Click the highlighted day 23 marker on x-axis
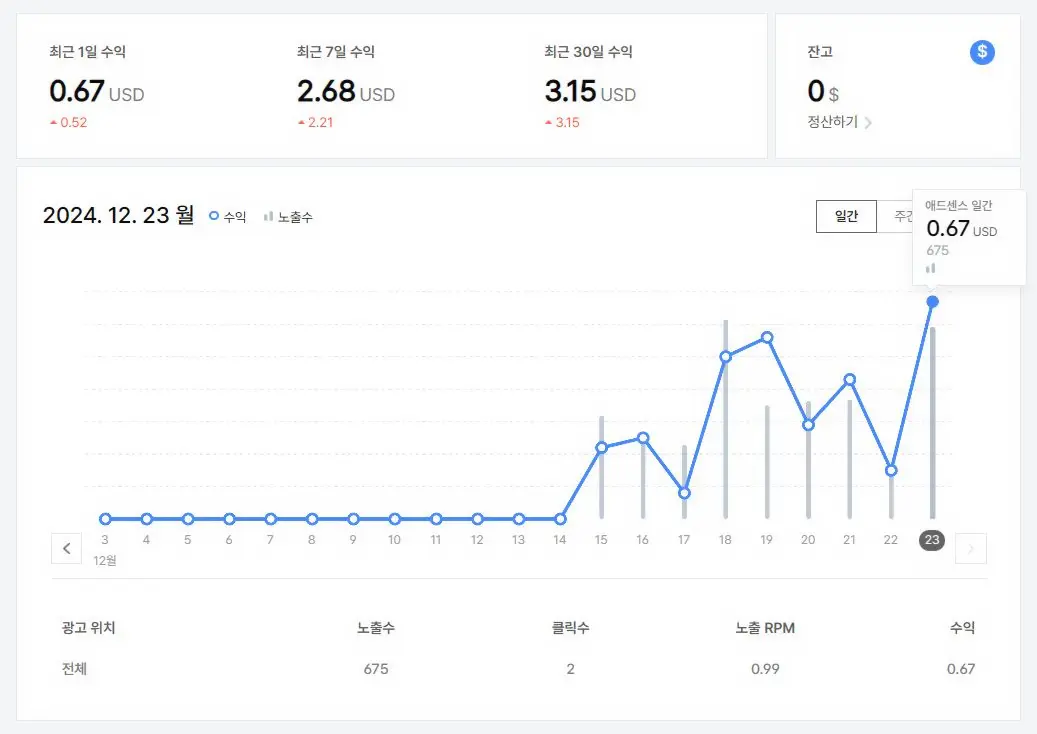This screenshot has height=734, width=1037. pos(931,540)
